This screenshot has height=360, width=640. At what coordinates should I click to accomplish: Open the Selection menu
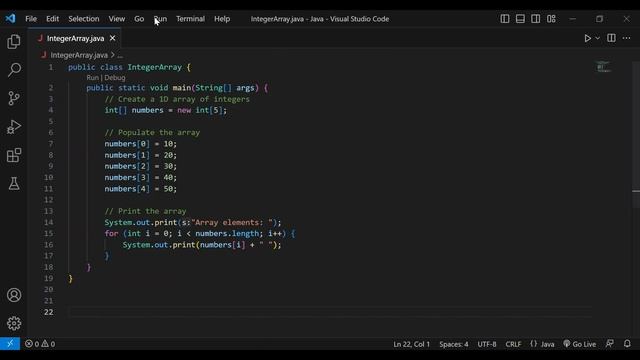(x=84, y=19)
